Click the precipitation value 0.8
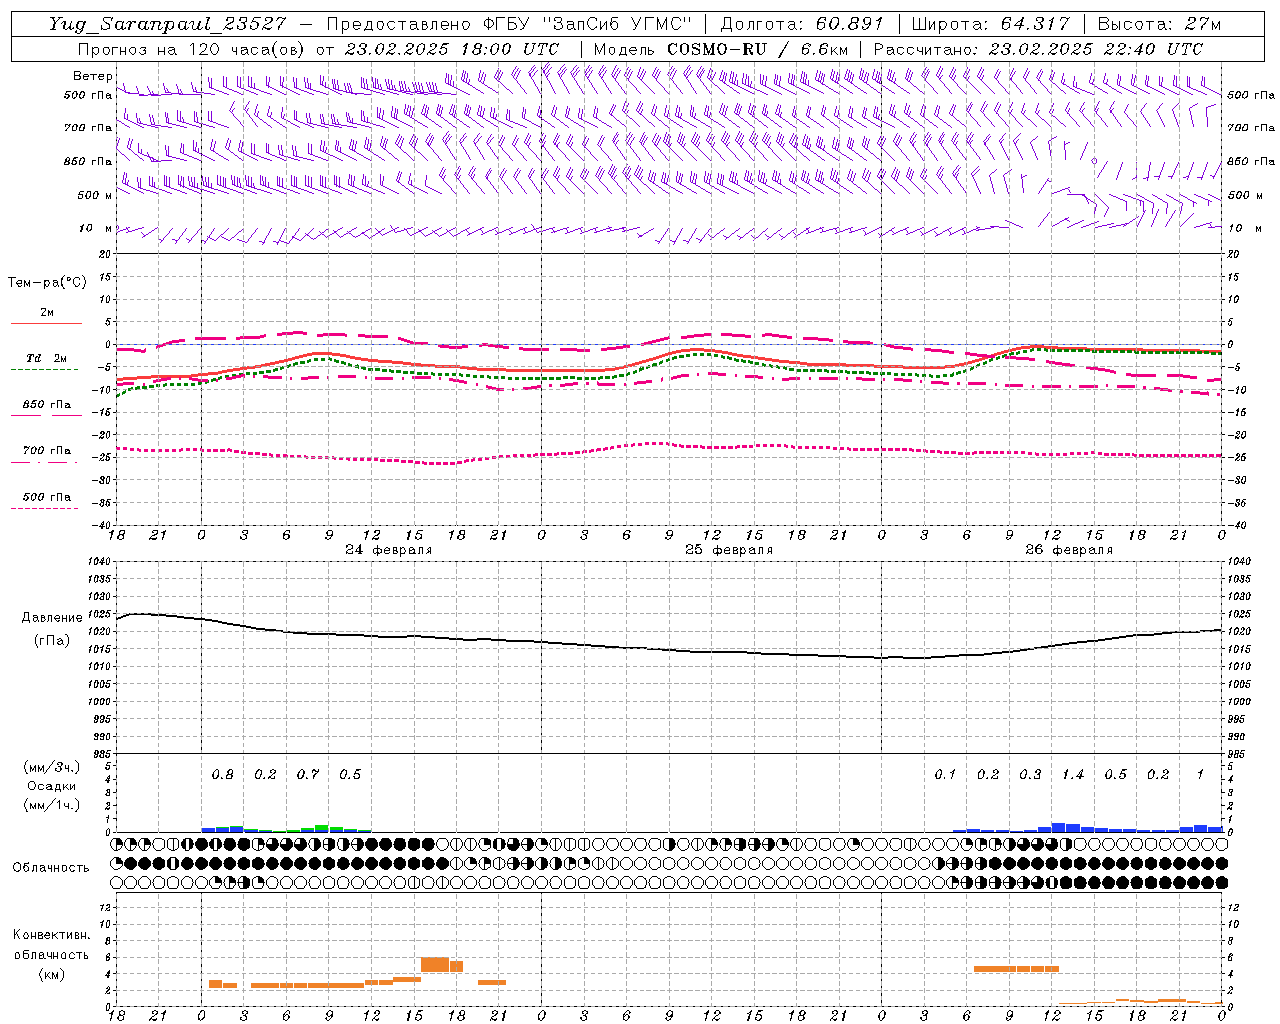The width and height of the screenshot is (1280, 1024). [223, 774]
